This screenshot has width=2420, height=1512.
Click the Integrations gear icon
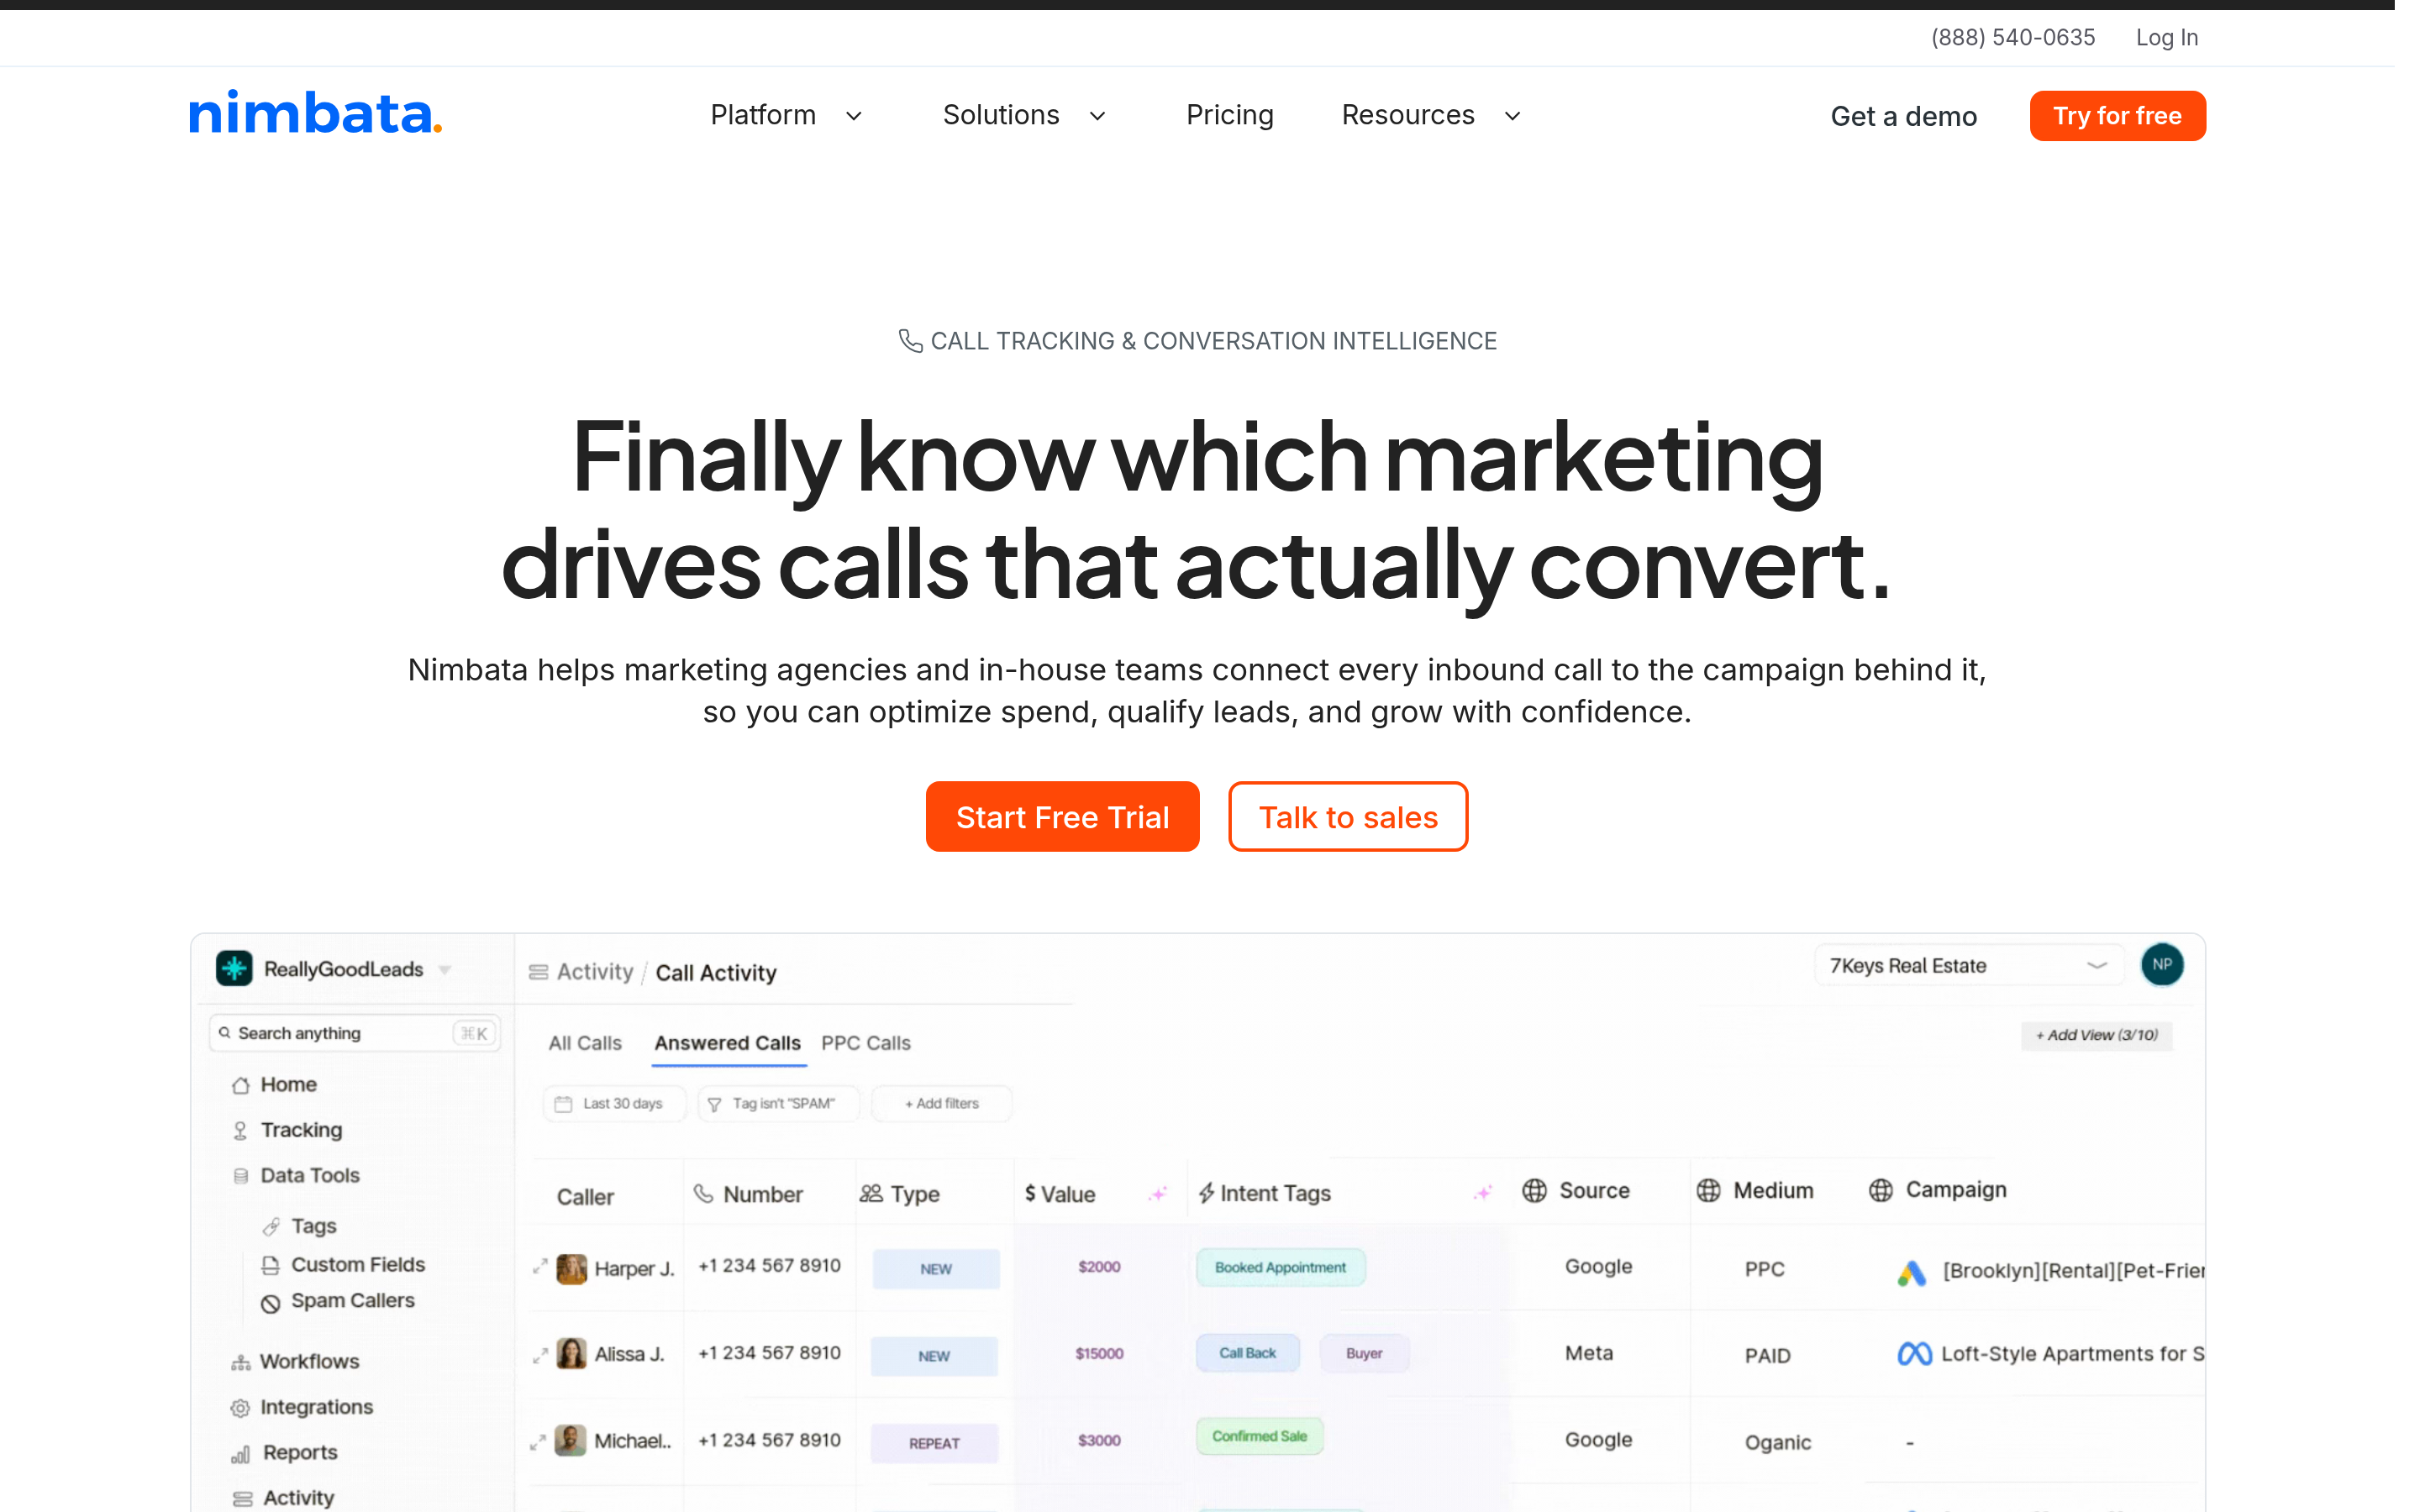click(x=240, y=1408)
